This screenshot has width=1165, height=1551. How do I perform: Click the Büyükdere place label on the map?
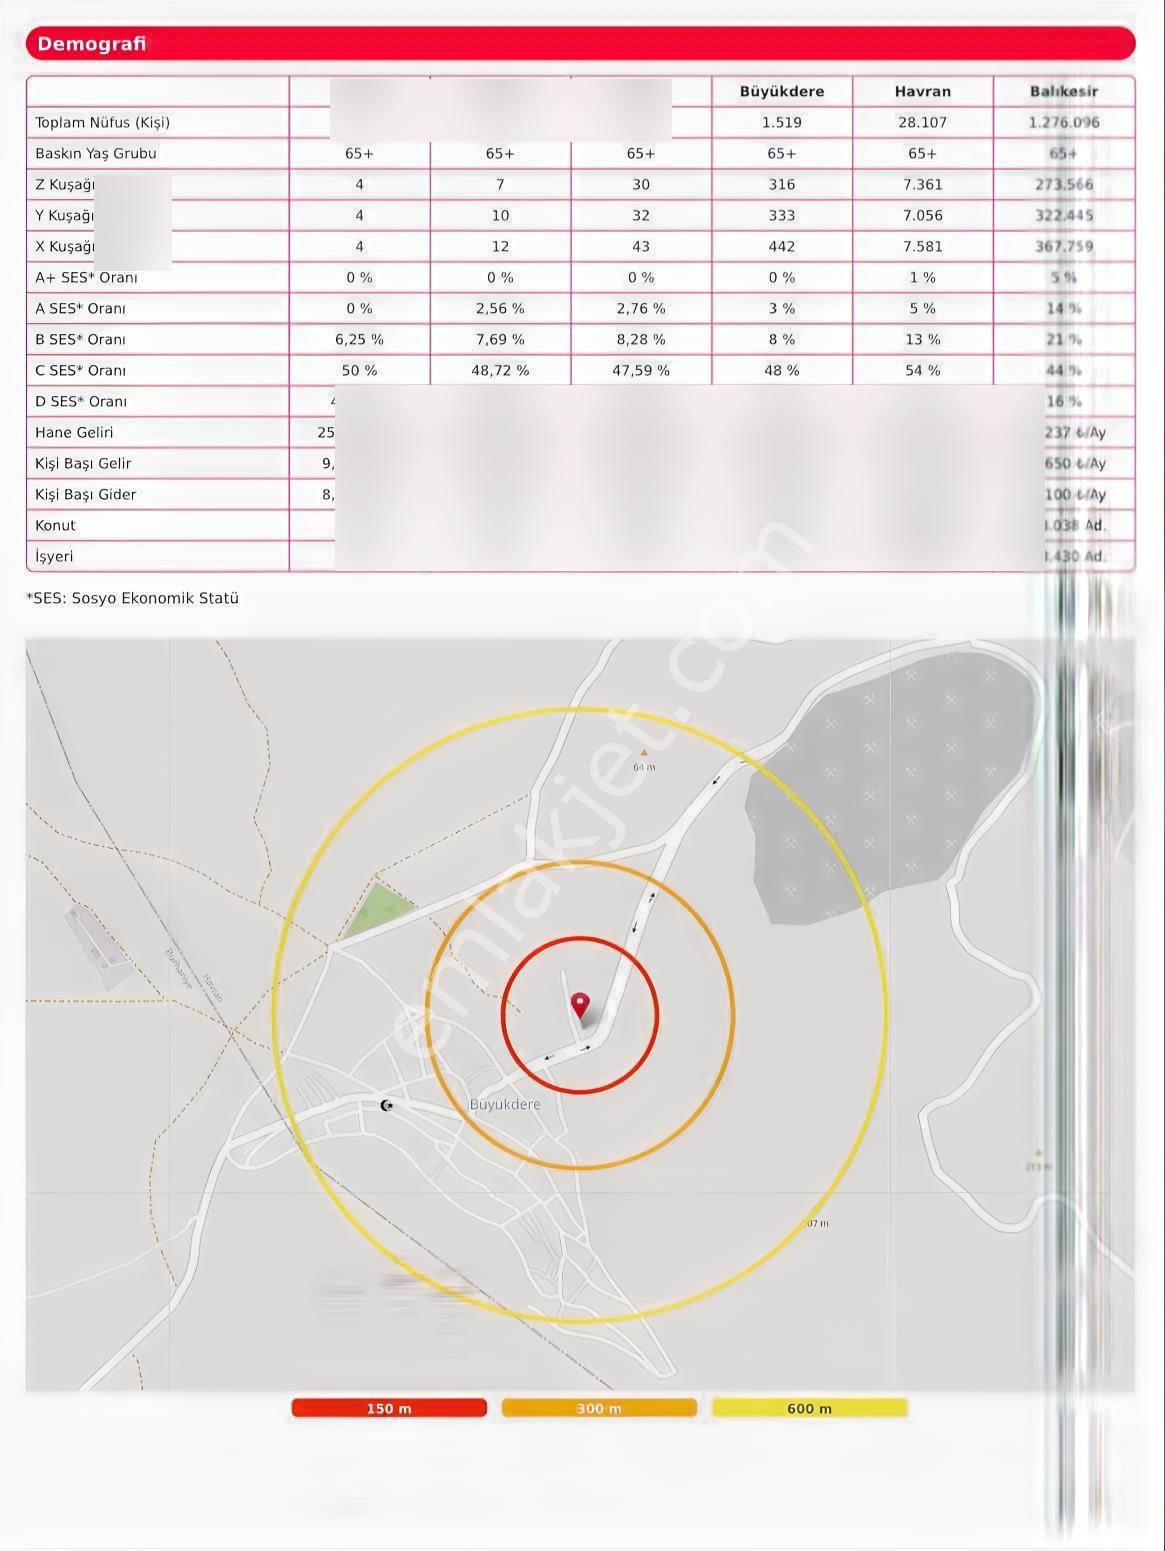click(x=505, y=1104)
